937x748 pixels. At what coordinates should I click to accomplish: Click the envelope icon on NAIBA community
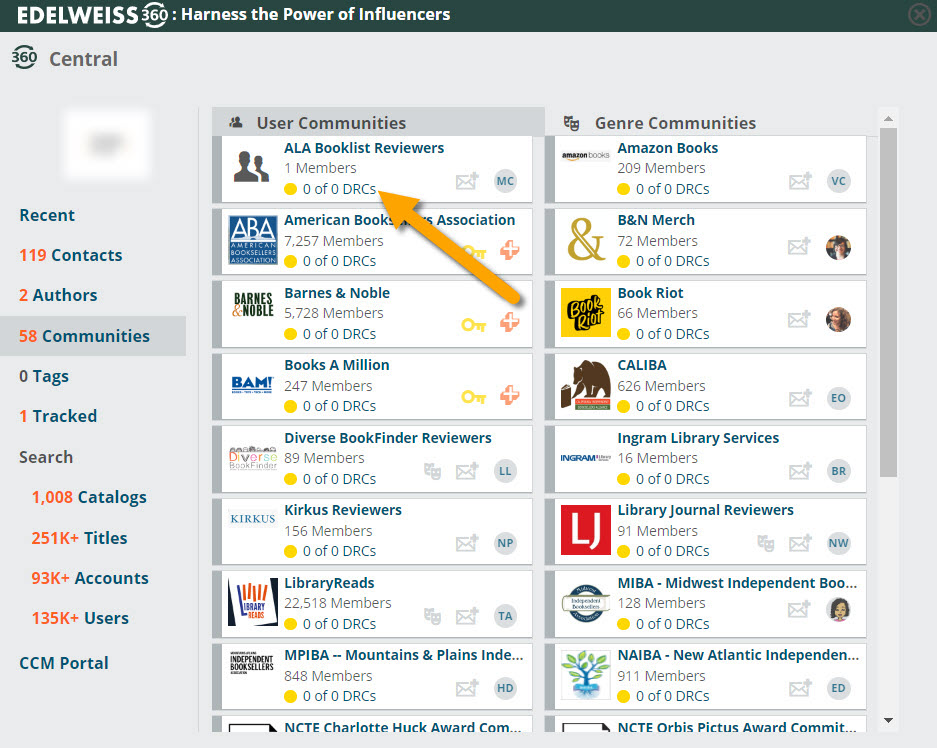tap(800, 688)
